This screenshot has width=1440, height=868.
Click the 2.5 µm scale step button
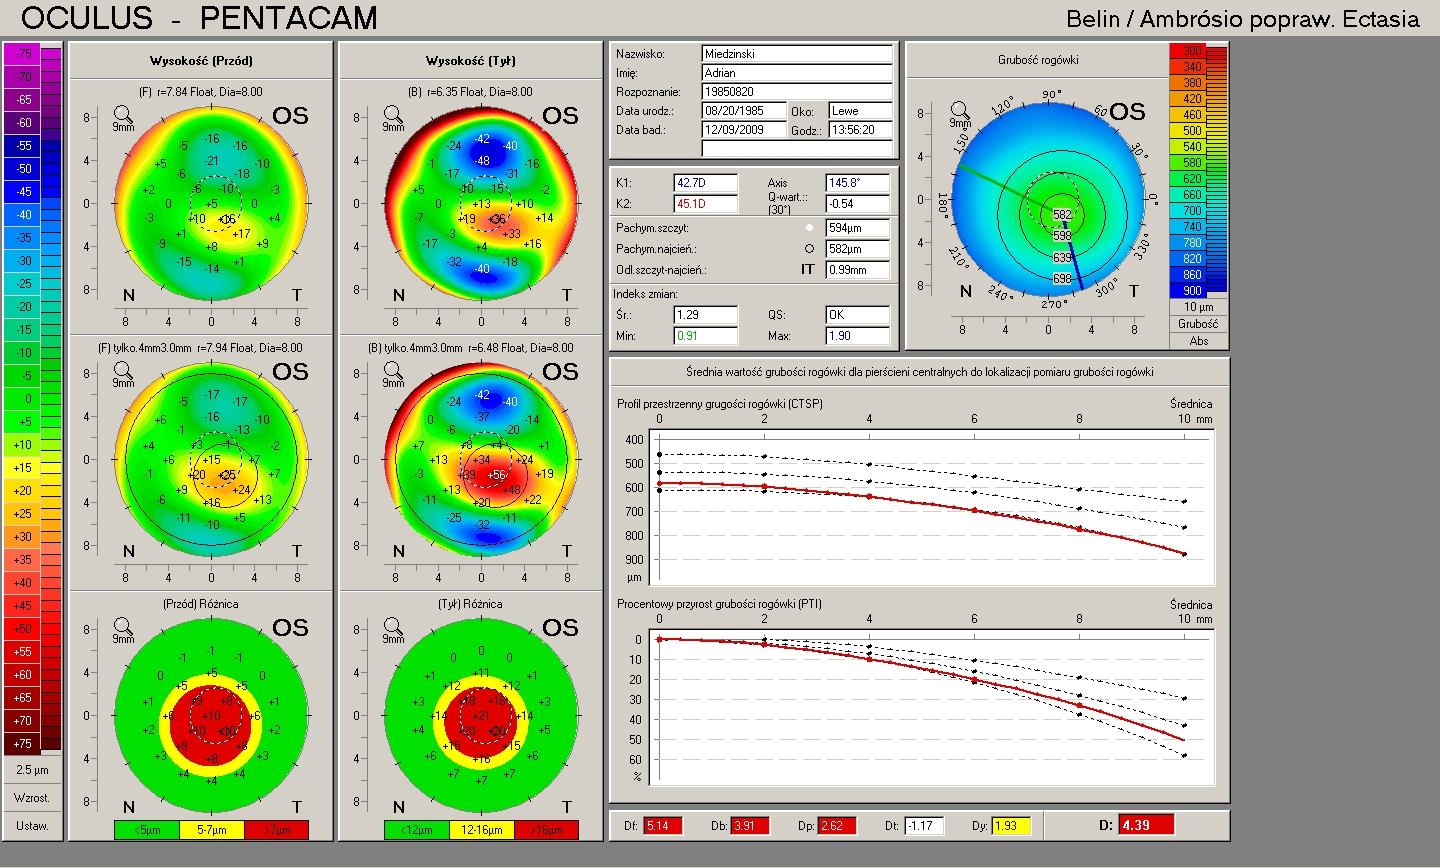32,770
